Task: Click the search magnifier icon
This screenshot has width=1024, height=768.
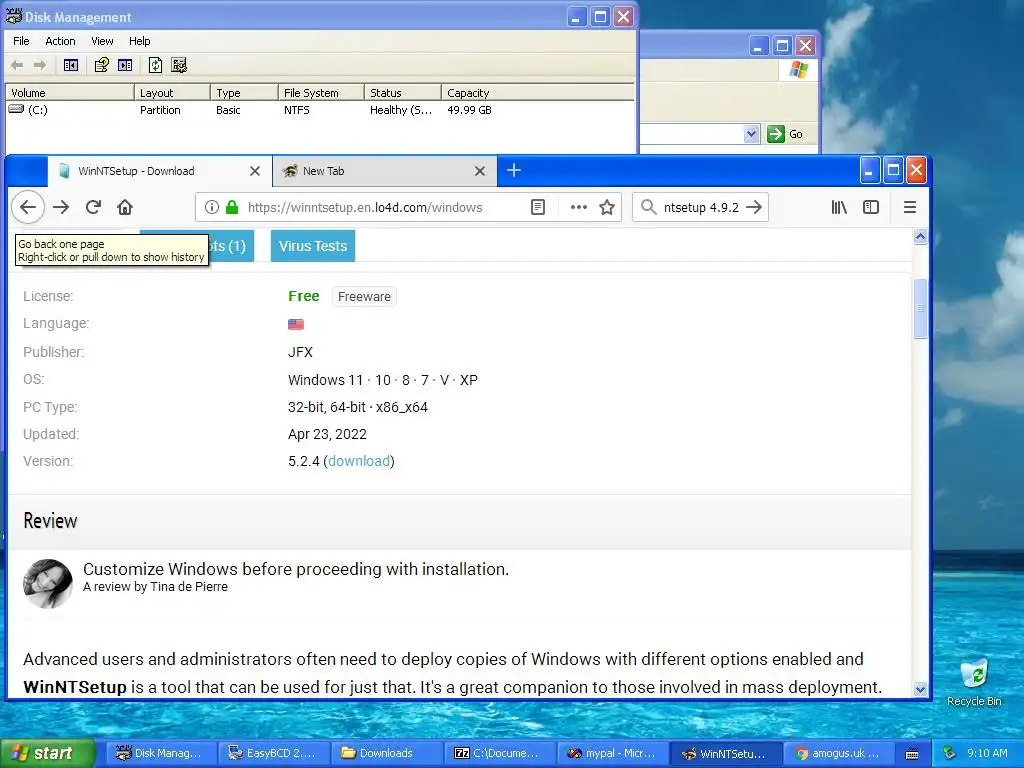Action: coord(648,208)
